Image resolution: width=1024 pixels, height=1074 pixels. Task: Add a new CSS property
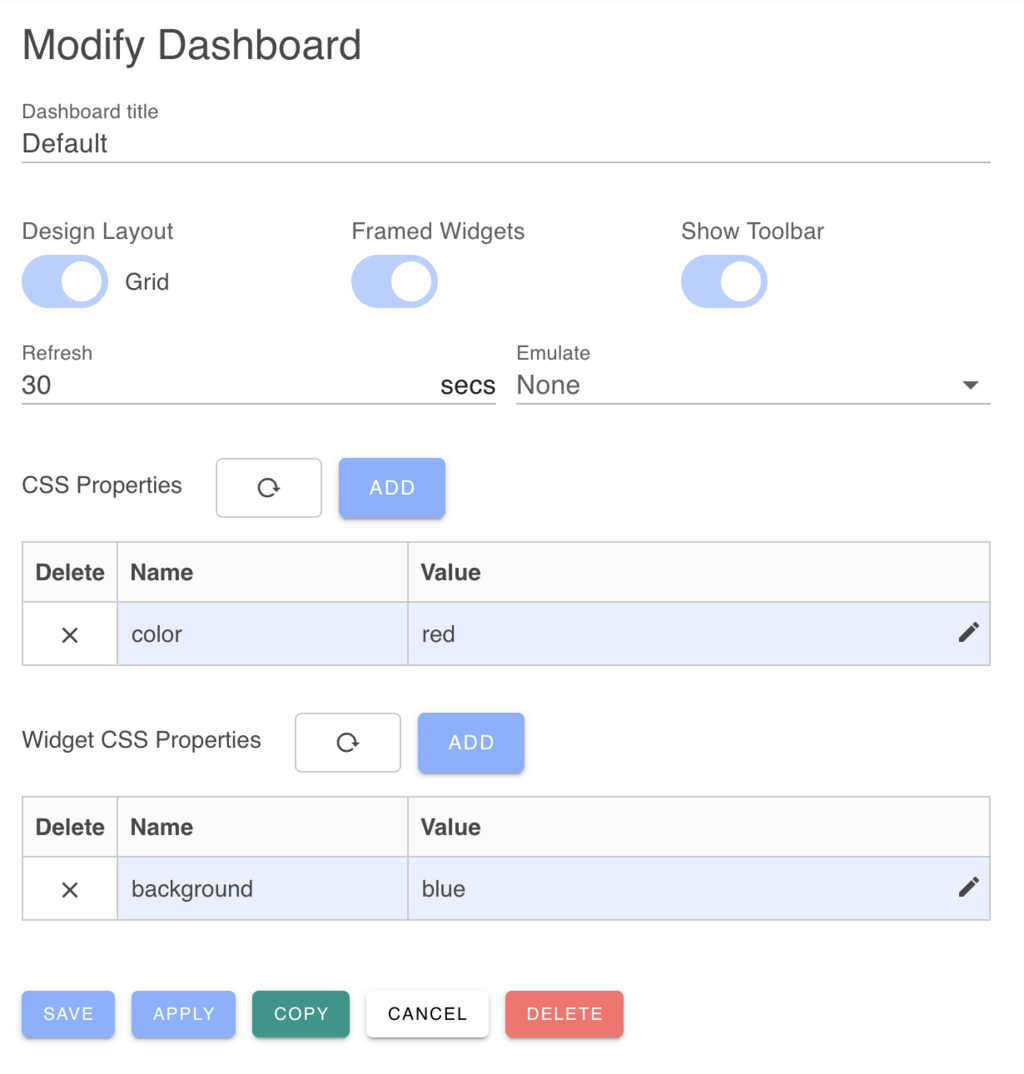391,488
